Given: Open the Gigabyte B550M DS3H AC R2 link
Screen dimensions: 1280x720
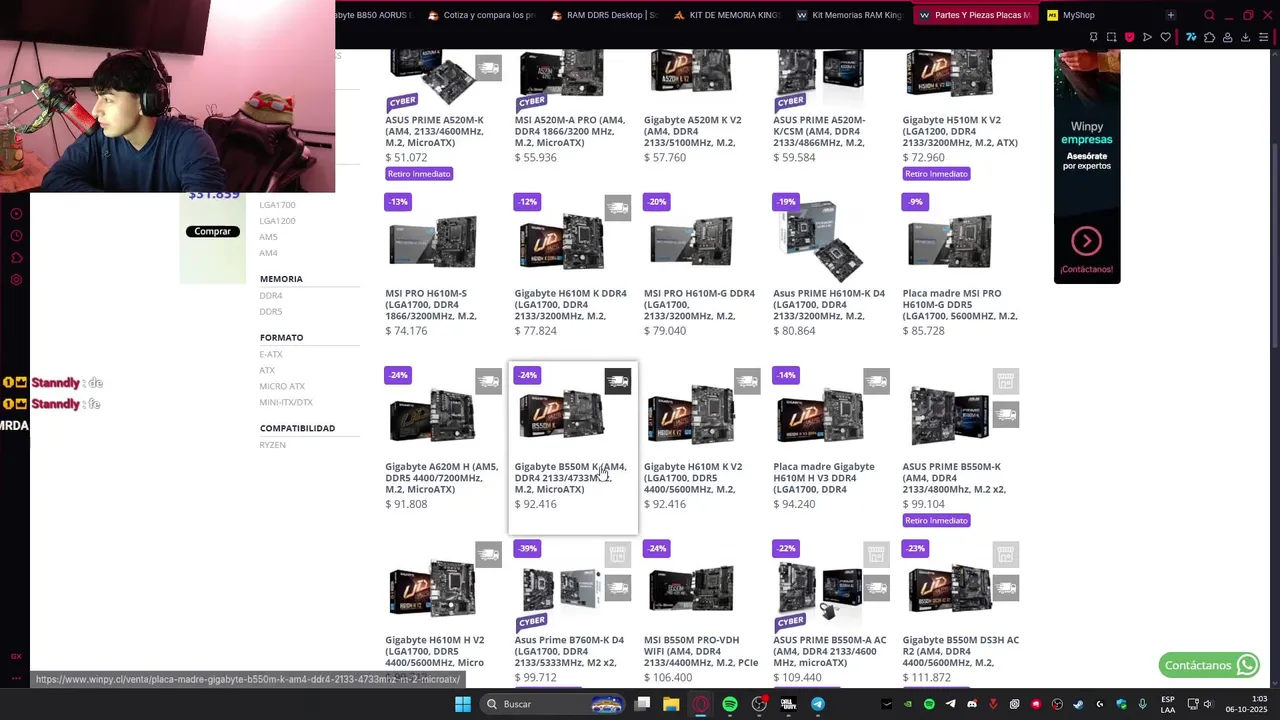Looking at the screenshot, I should pos(960,651).
